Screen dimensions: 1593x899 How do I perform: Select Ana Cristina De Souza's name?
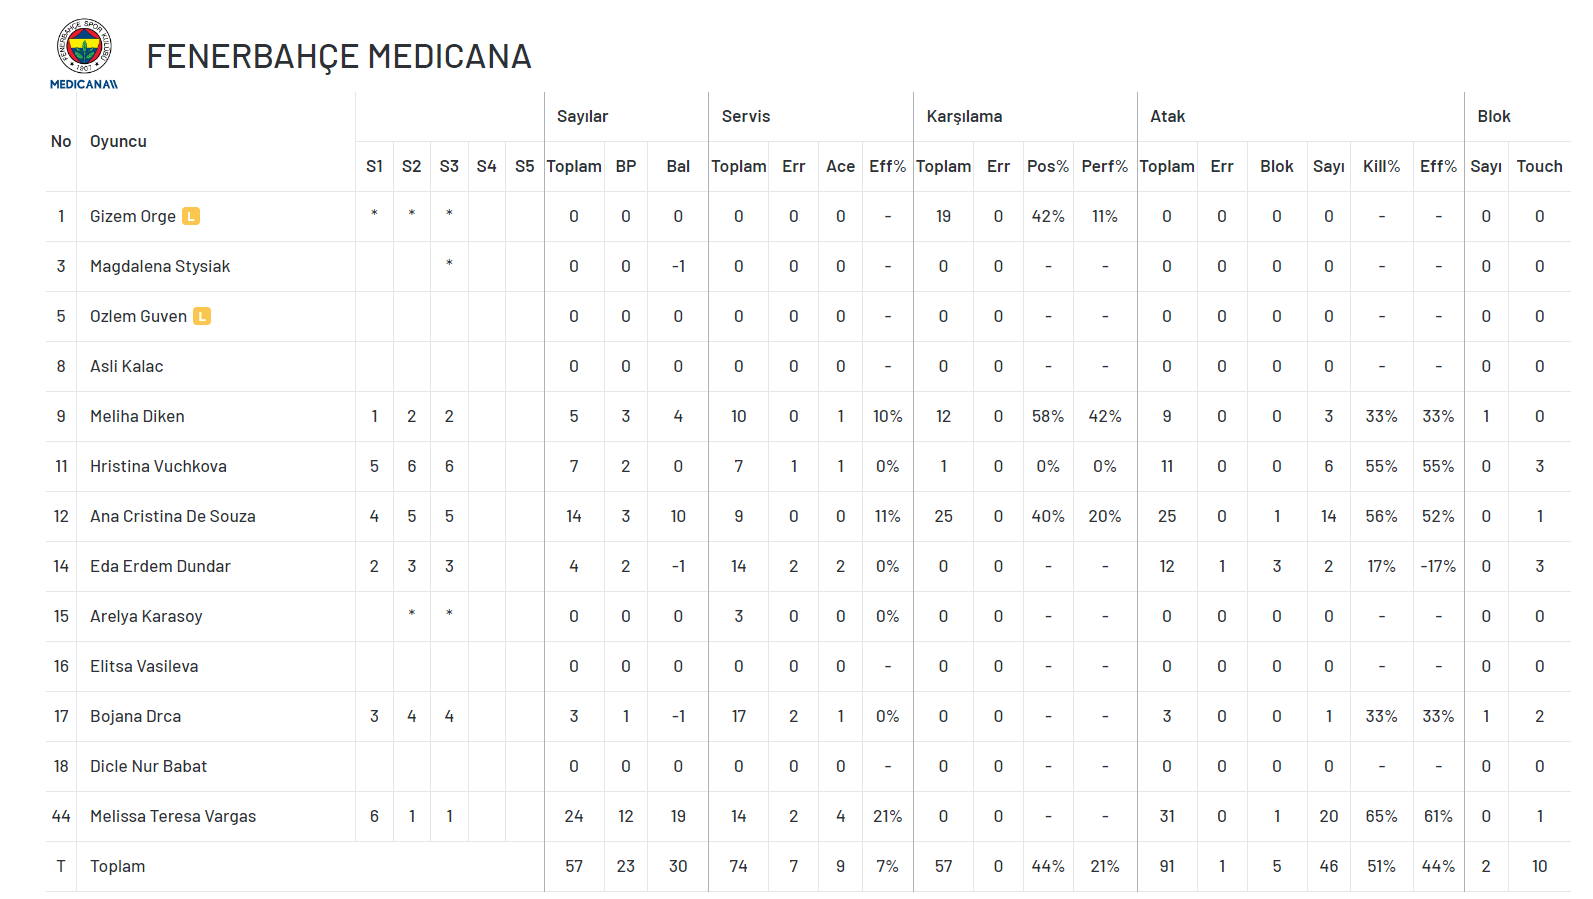click(173, 516)
